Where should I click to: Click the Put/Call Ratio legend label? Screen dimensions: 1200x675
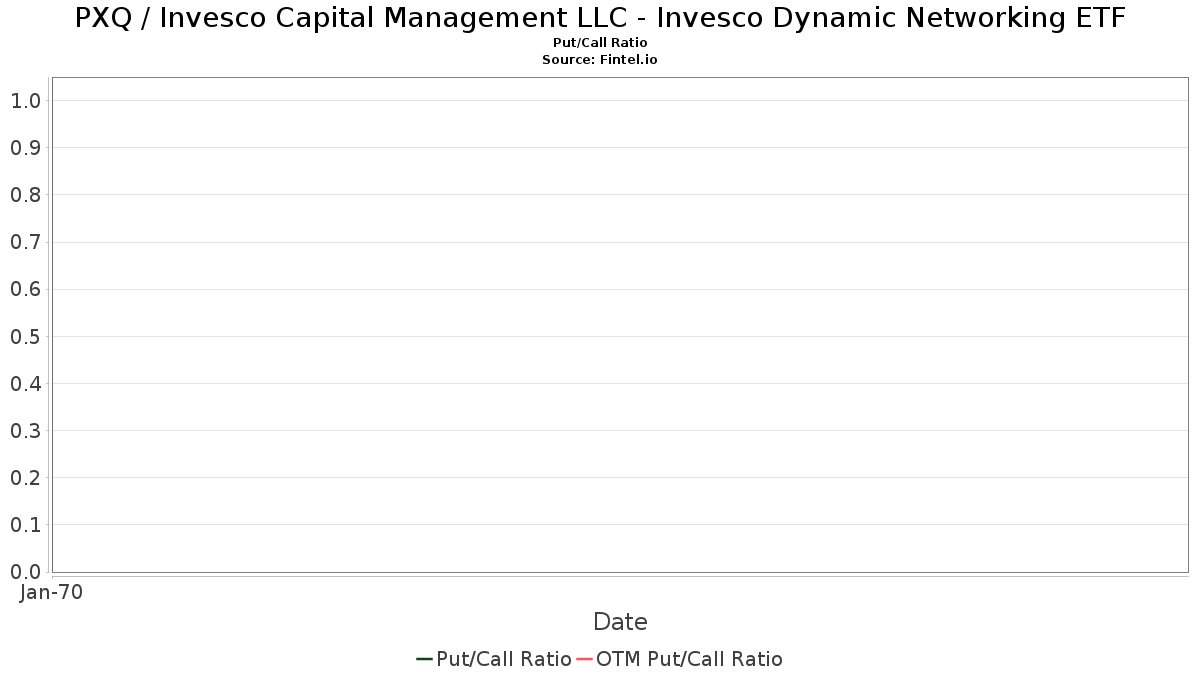point(504,659)
